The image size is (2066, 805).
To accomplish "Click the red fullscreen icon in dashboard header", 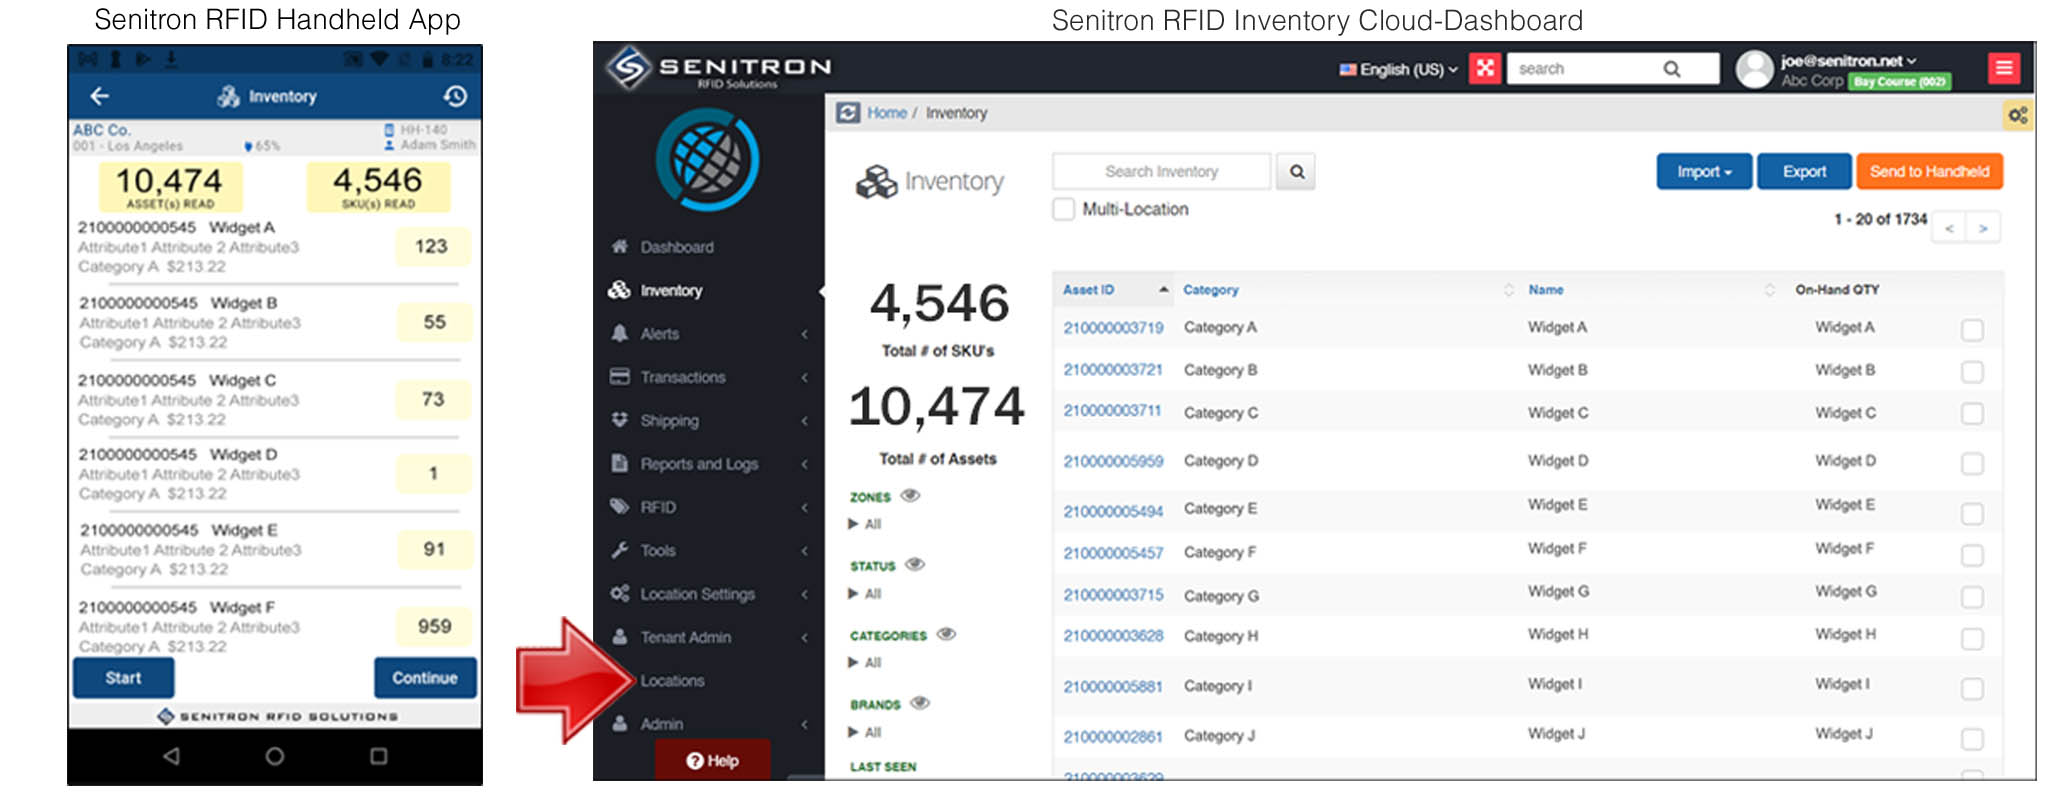I will click(x=1485, y=68).
